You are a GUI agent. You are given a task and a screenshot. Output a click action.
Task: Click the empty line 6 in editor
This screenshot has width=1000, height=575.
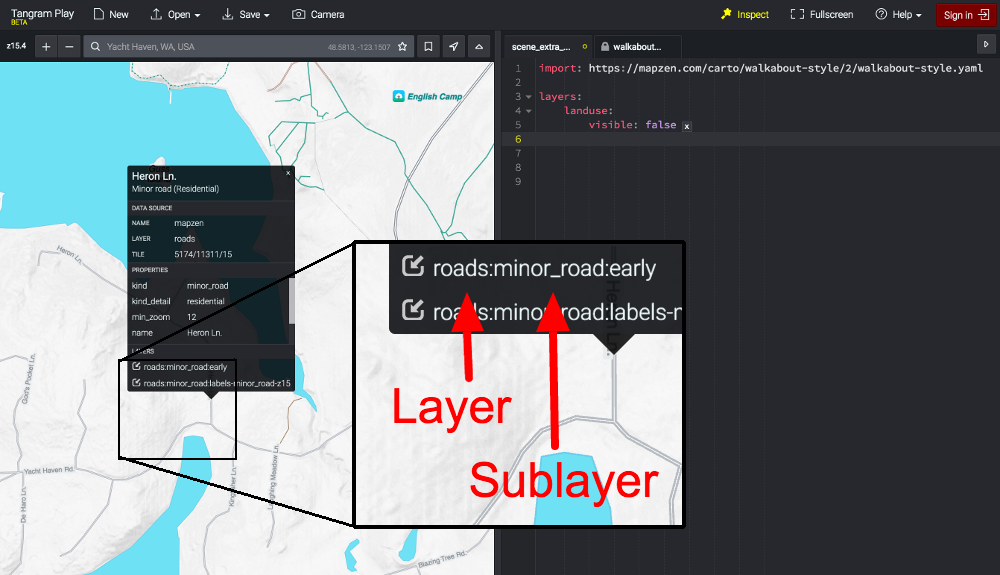point(753,139)
